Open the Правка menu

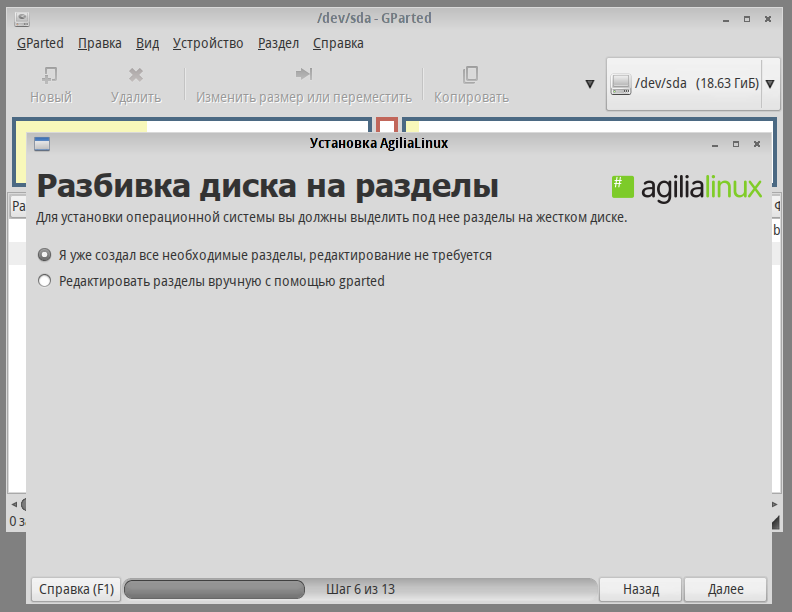tap(100, 43)
